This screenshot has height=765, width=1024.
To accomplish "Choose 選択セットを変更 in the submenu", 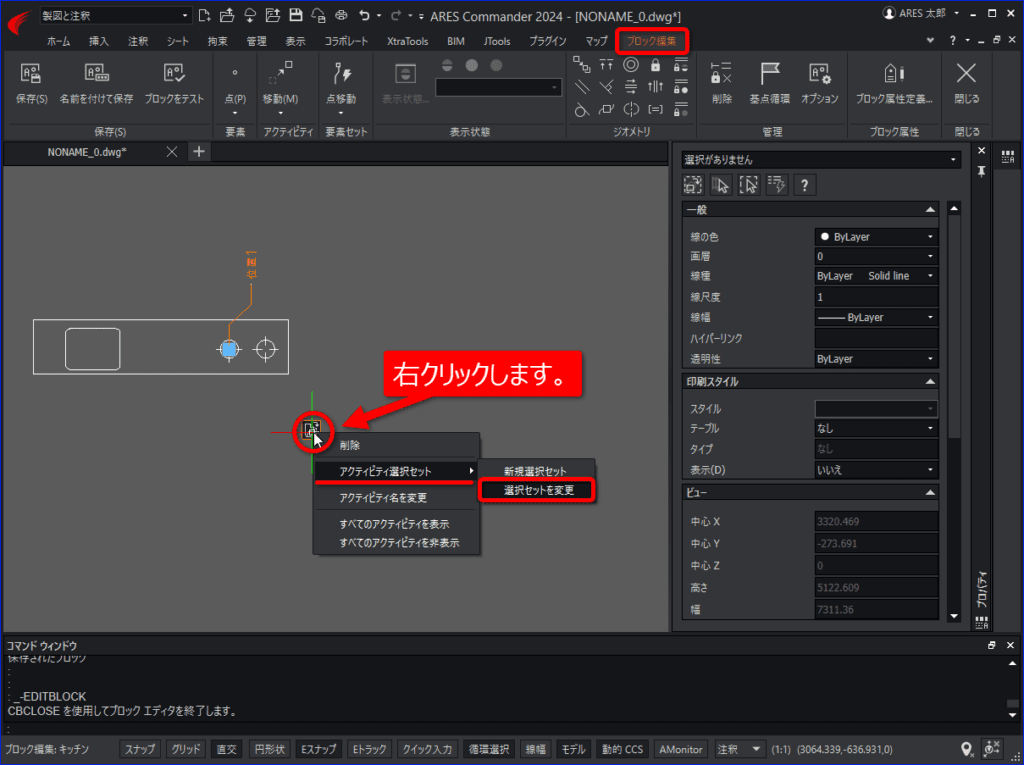I will 537,490.
